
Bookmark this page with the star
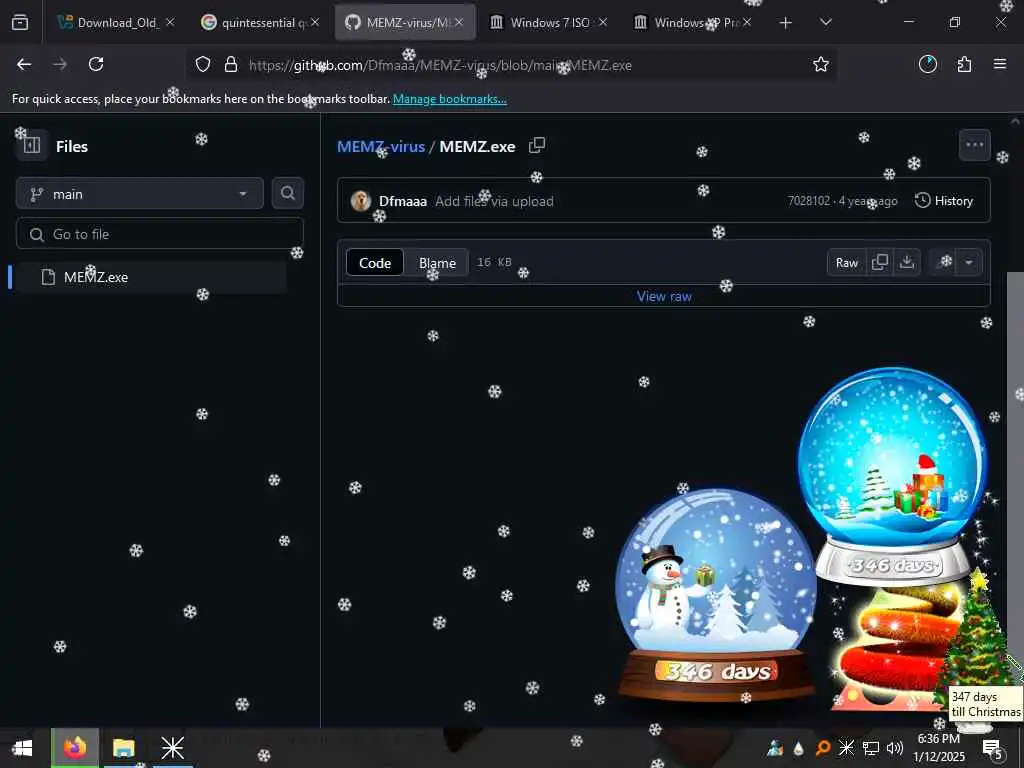(x=821, y=64)
